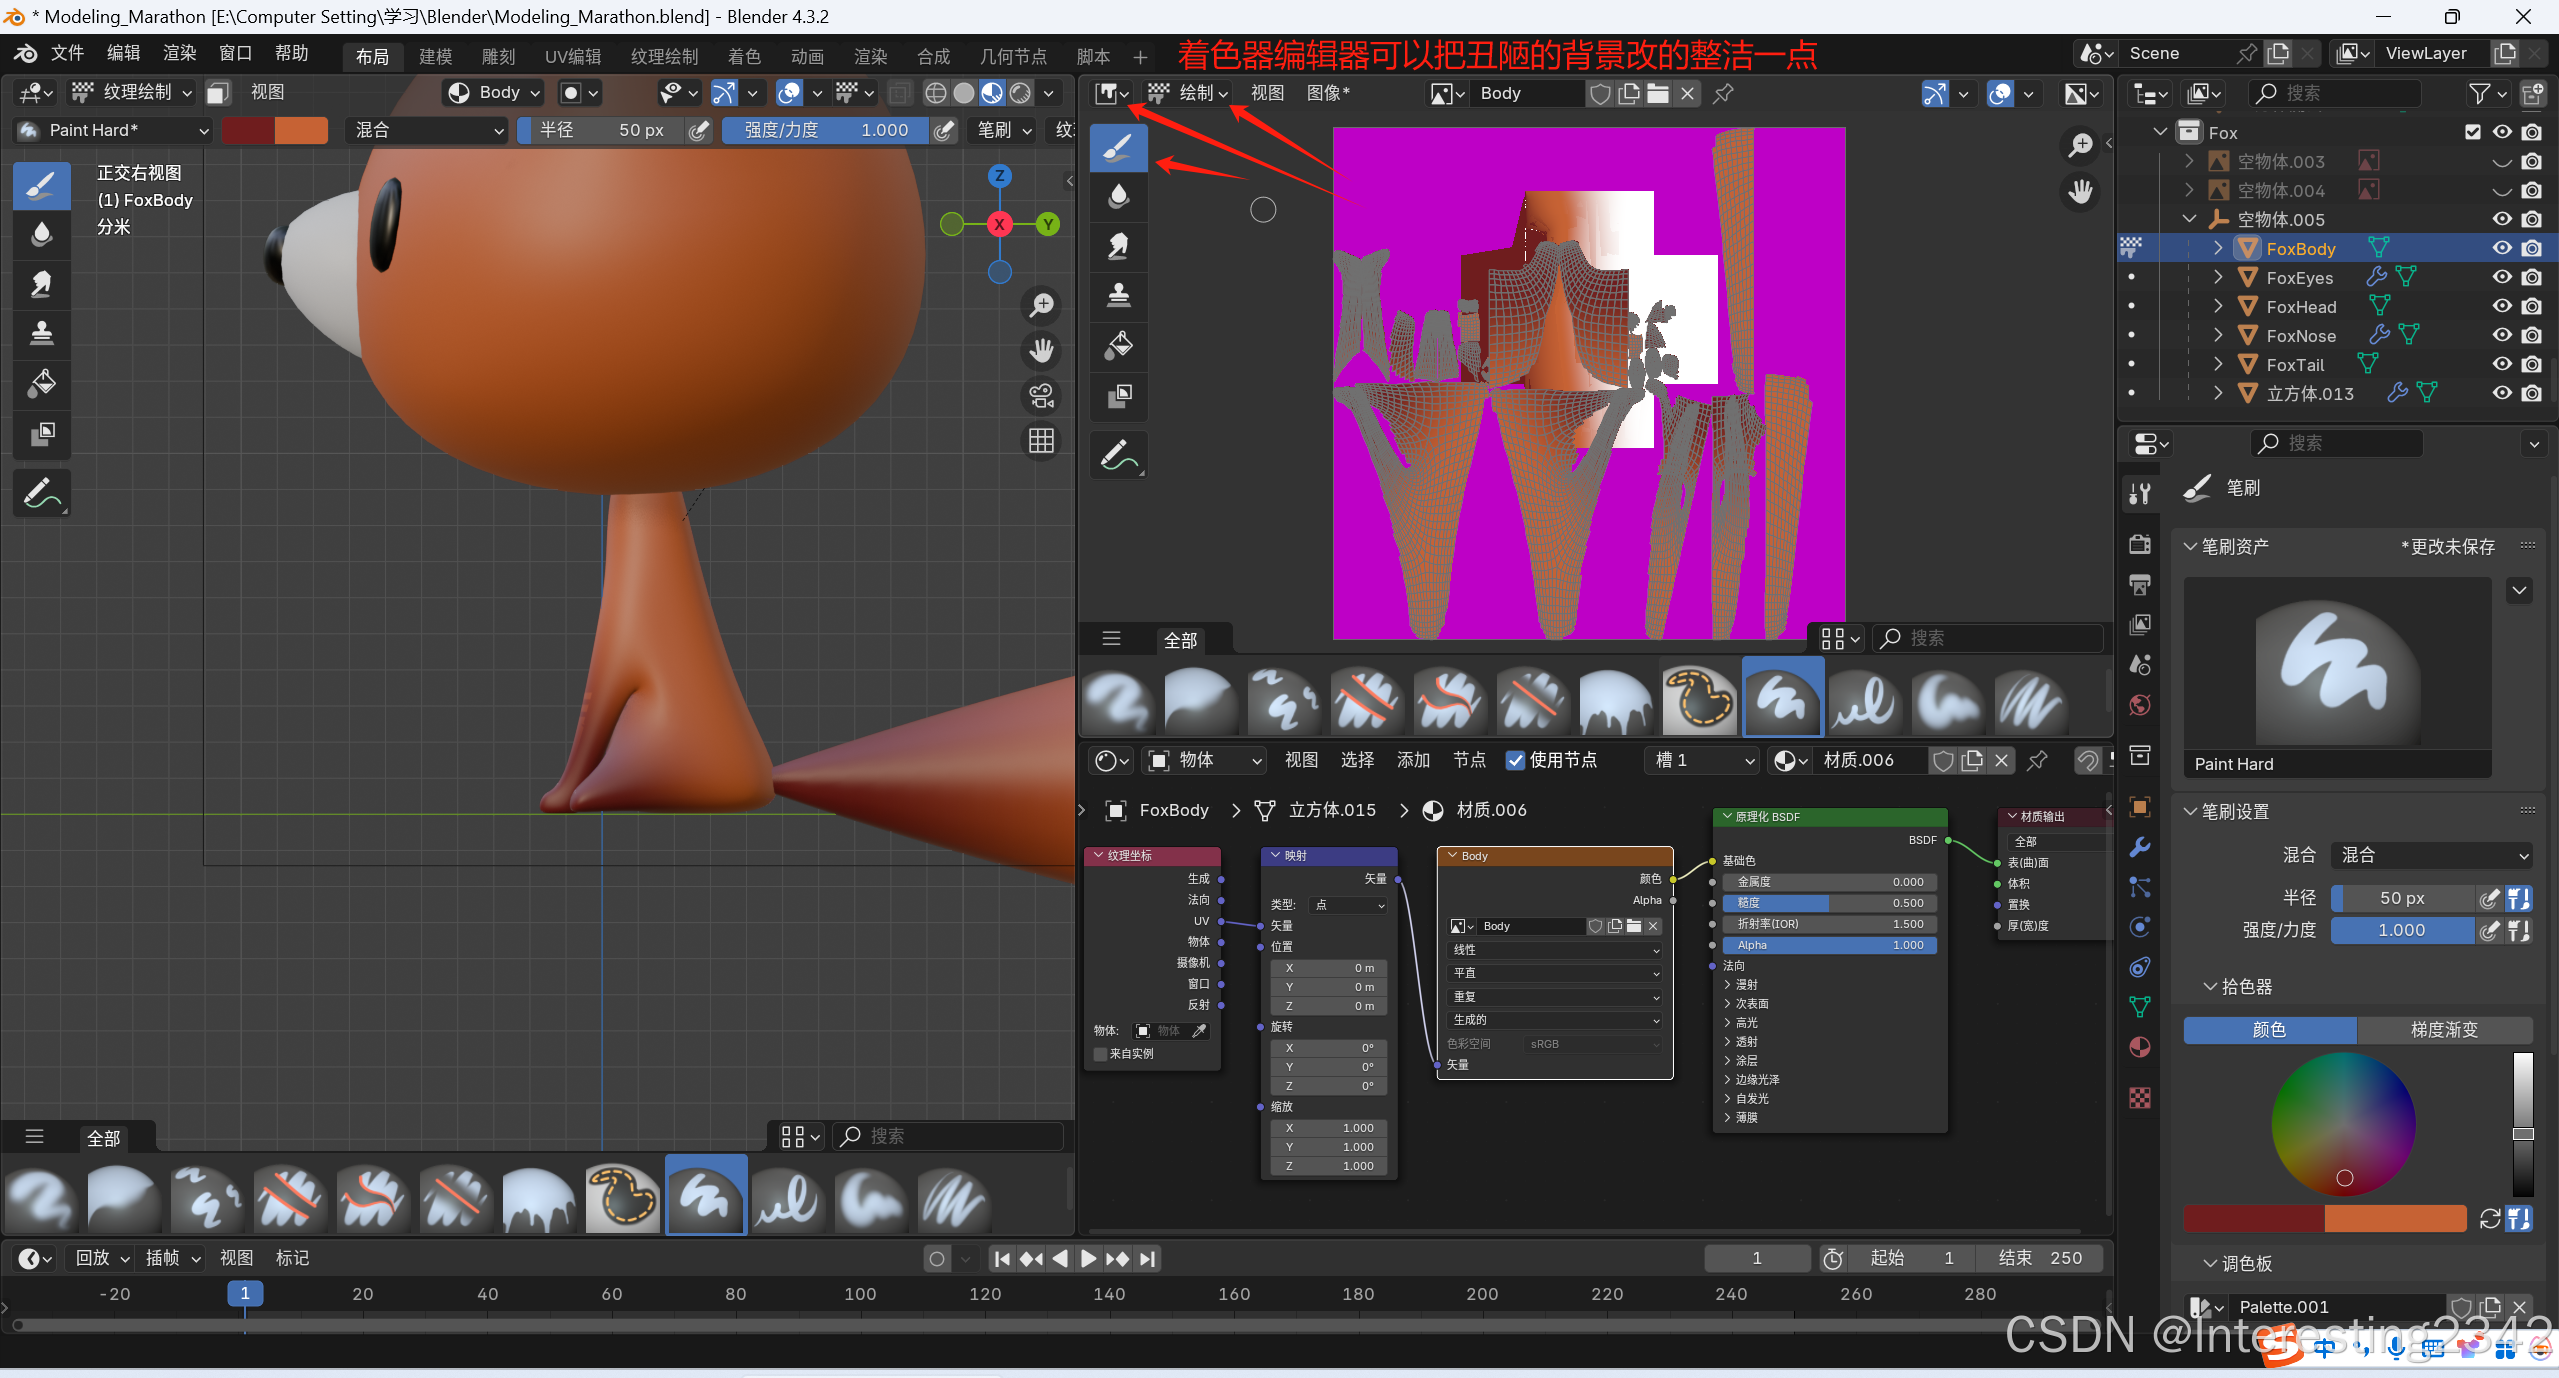Select the Fill bucket tool in 3D viewport
This screenshot has width=2559, height=1378.
point(41,383)
